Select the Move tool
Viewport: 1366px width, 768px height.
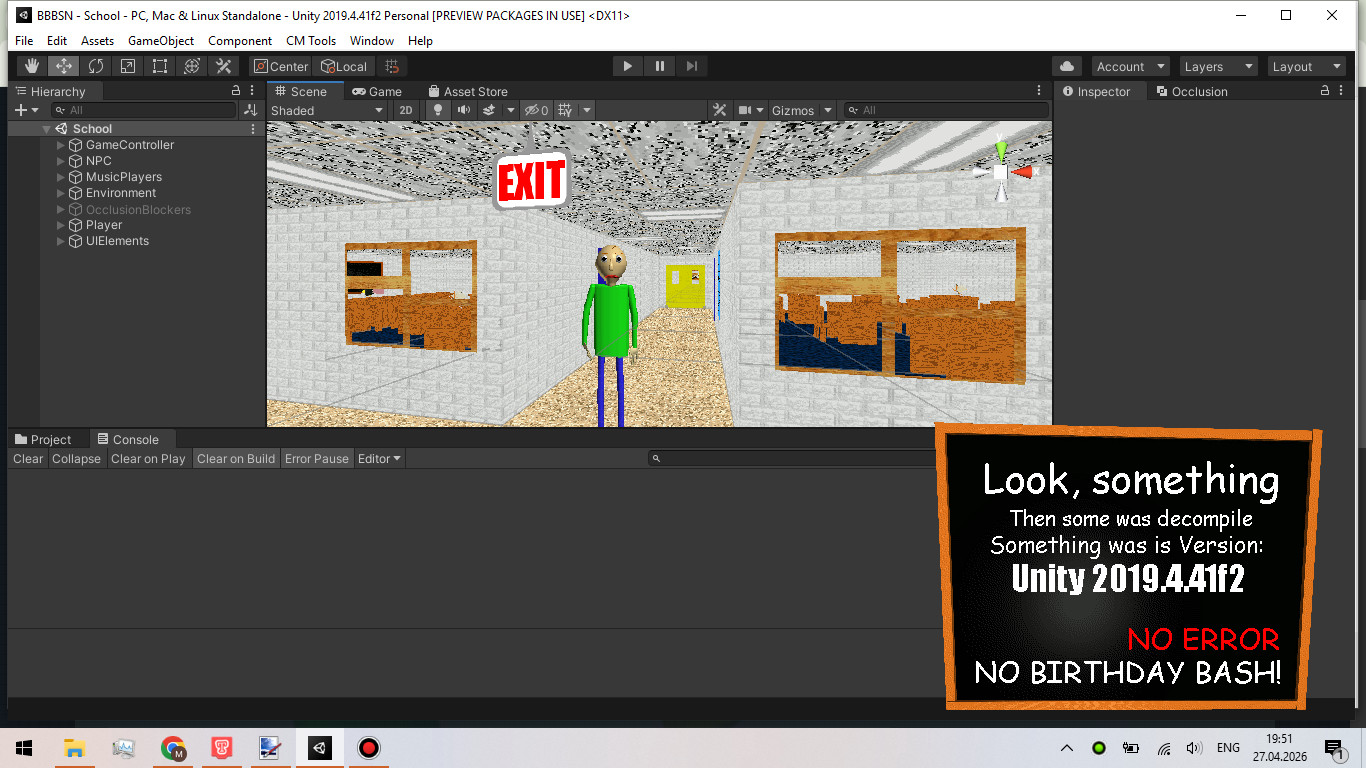pyautogui.click(x=64, y=66)
